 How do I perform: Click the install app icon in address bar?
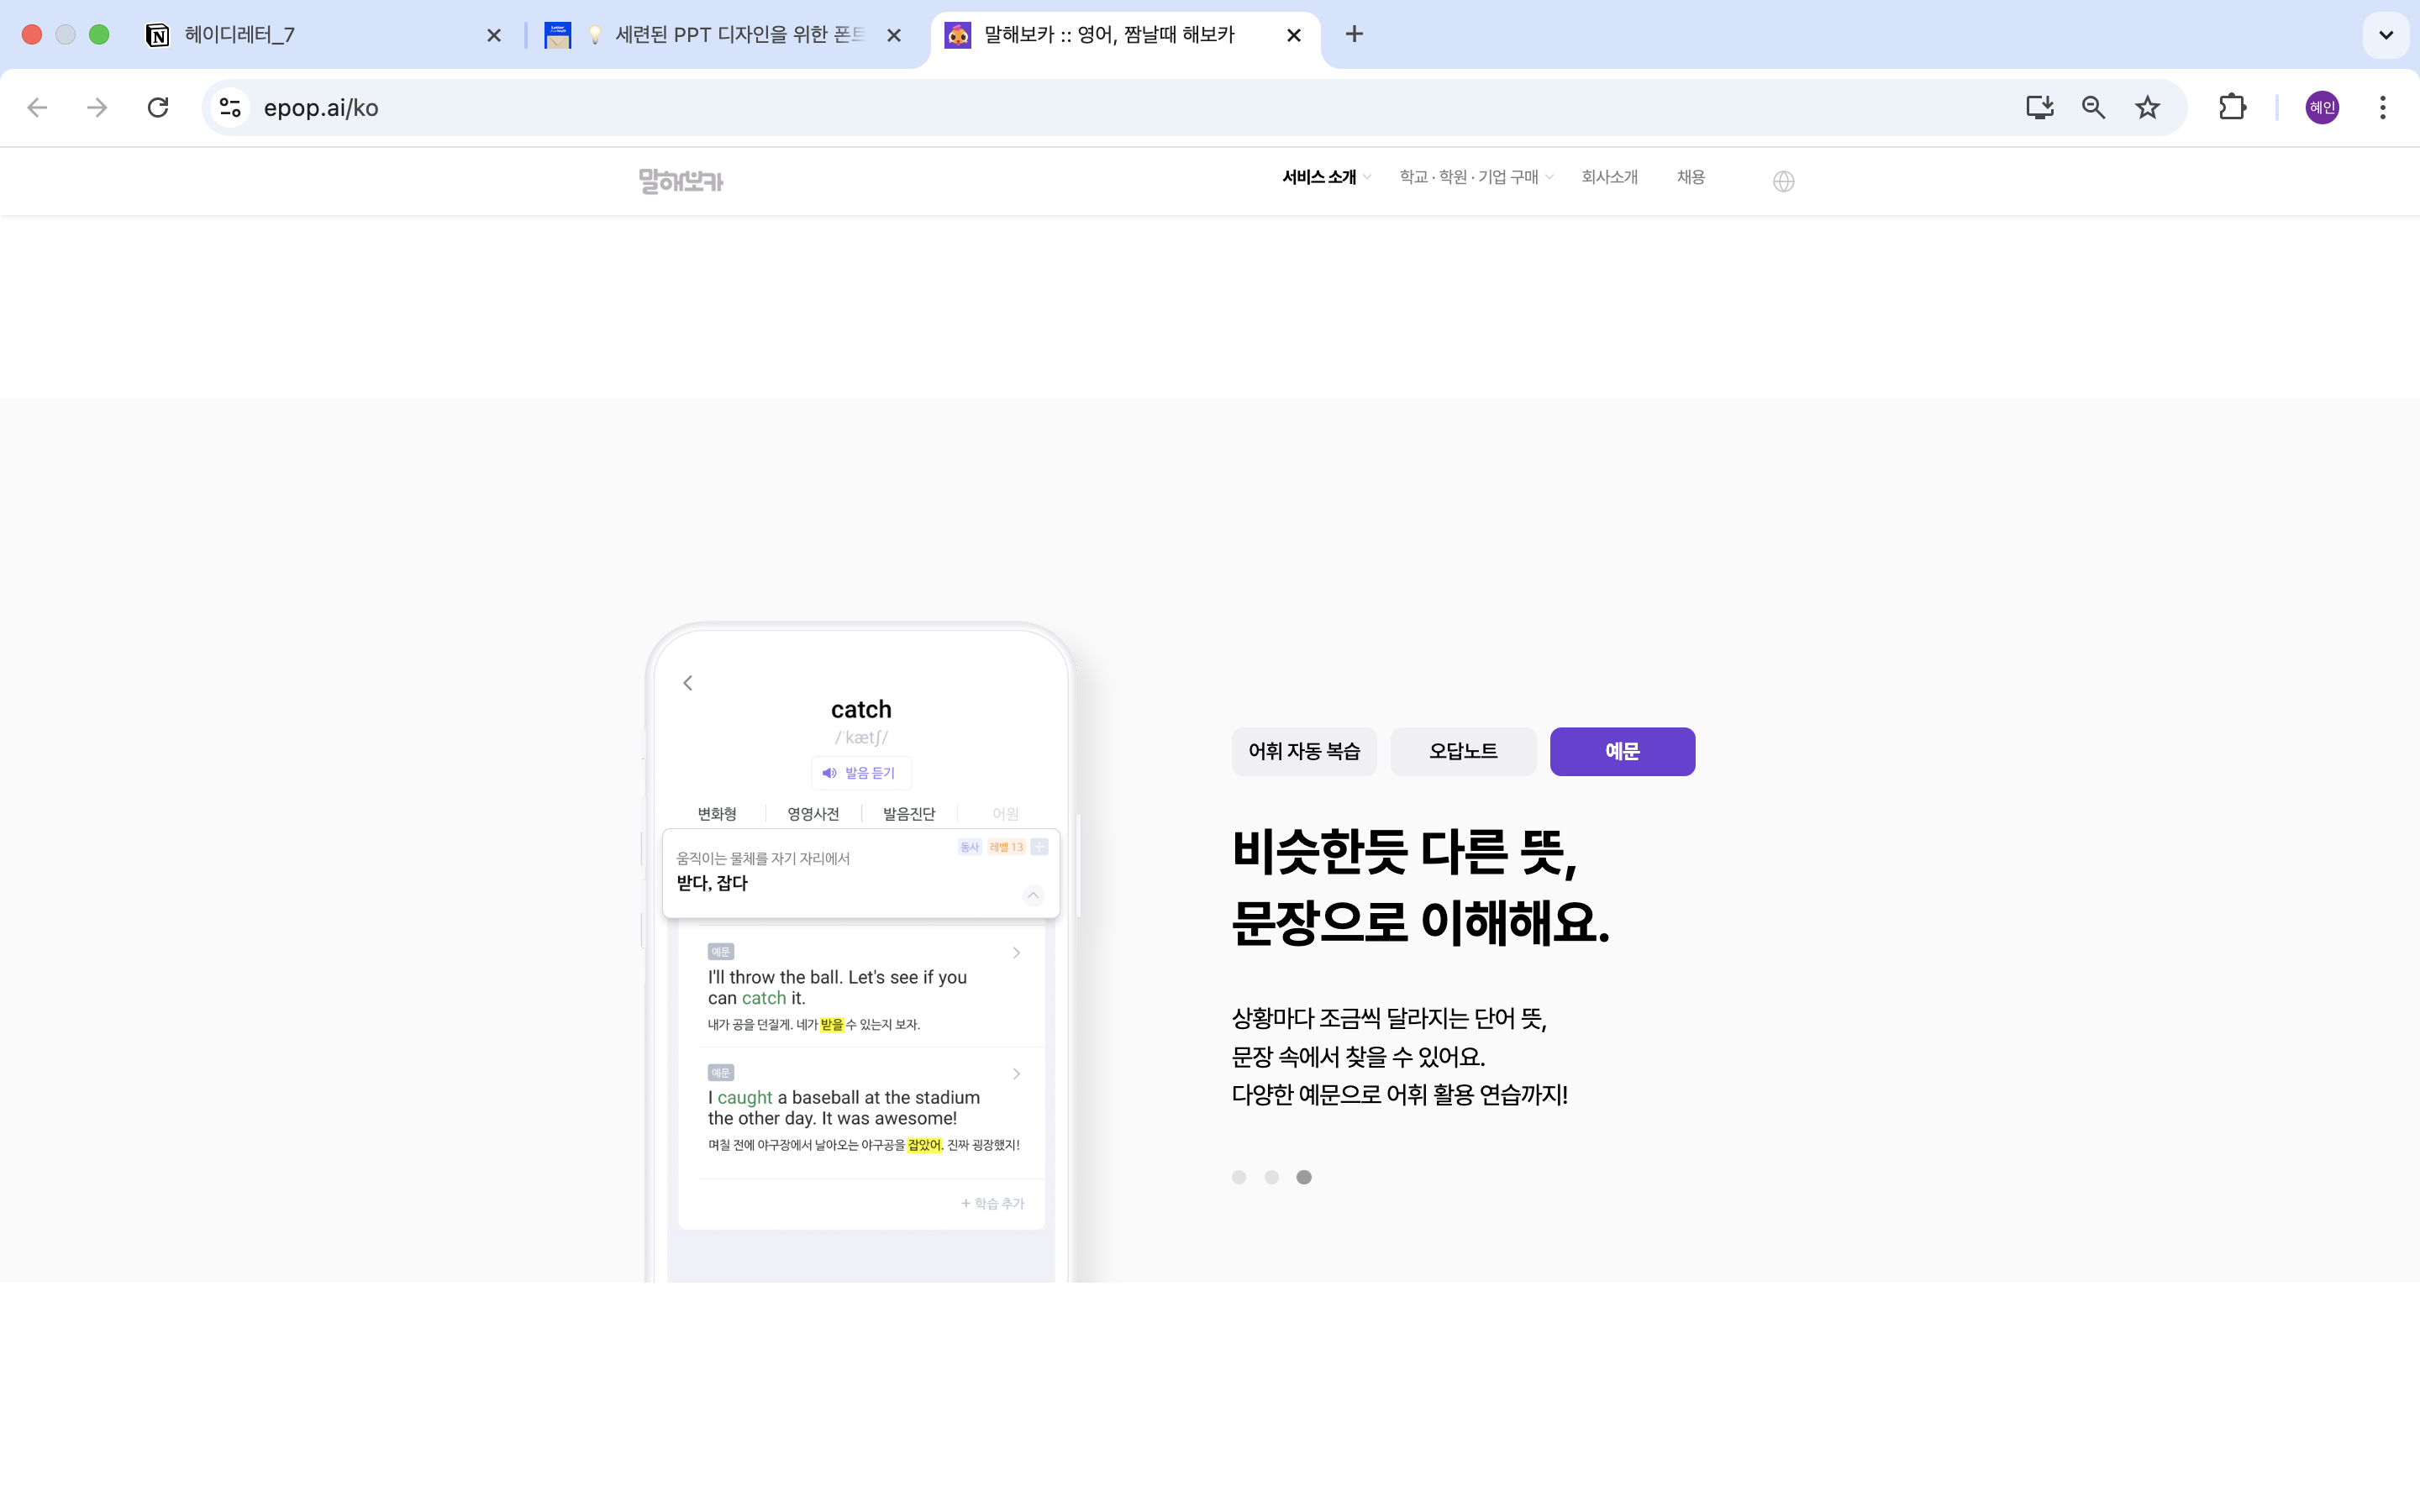2039,107
